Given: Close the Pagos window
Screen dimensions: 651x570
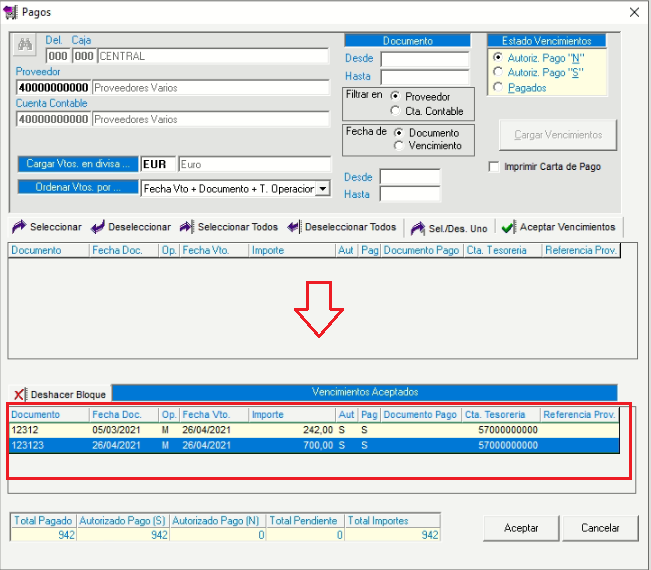Looking at the screenshot, I should coord(634,12).
